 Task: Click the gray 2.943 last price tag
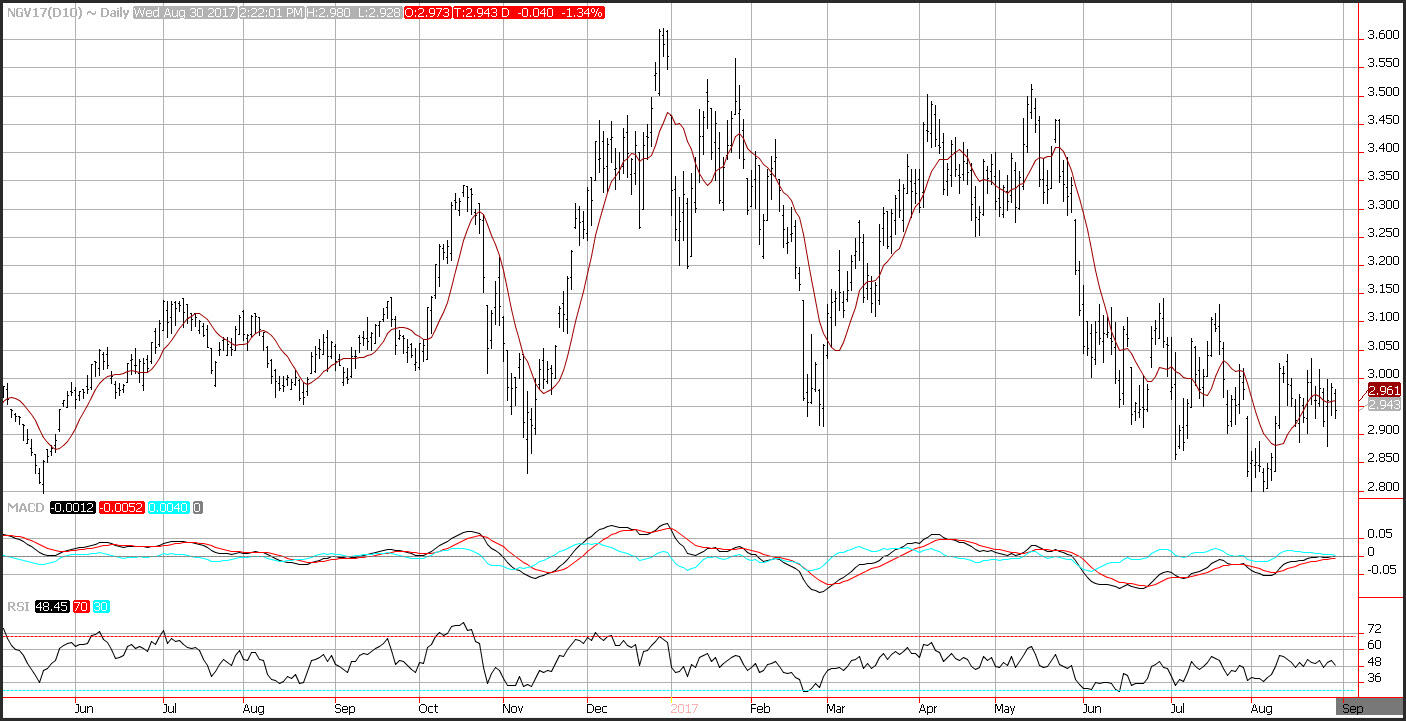tap(1384, 404)
